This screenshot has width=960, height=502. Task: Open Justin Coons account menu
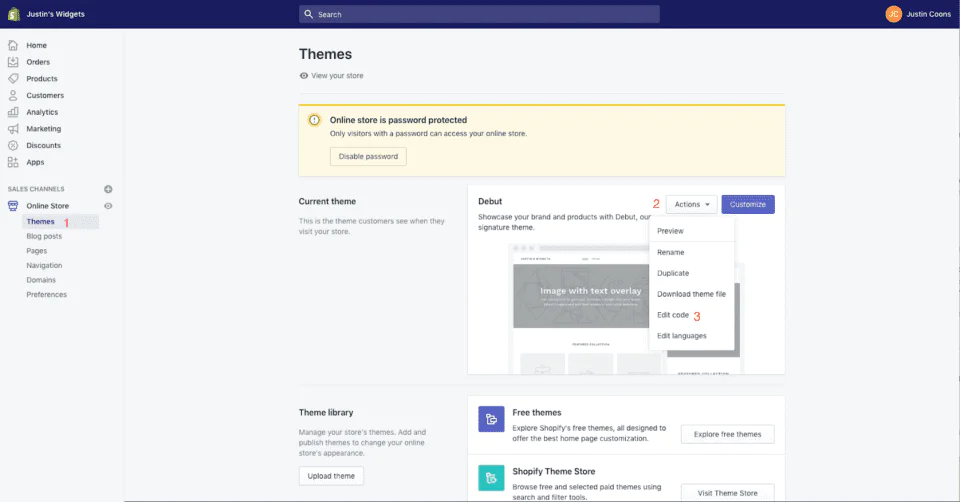pos(917,14)
